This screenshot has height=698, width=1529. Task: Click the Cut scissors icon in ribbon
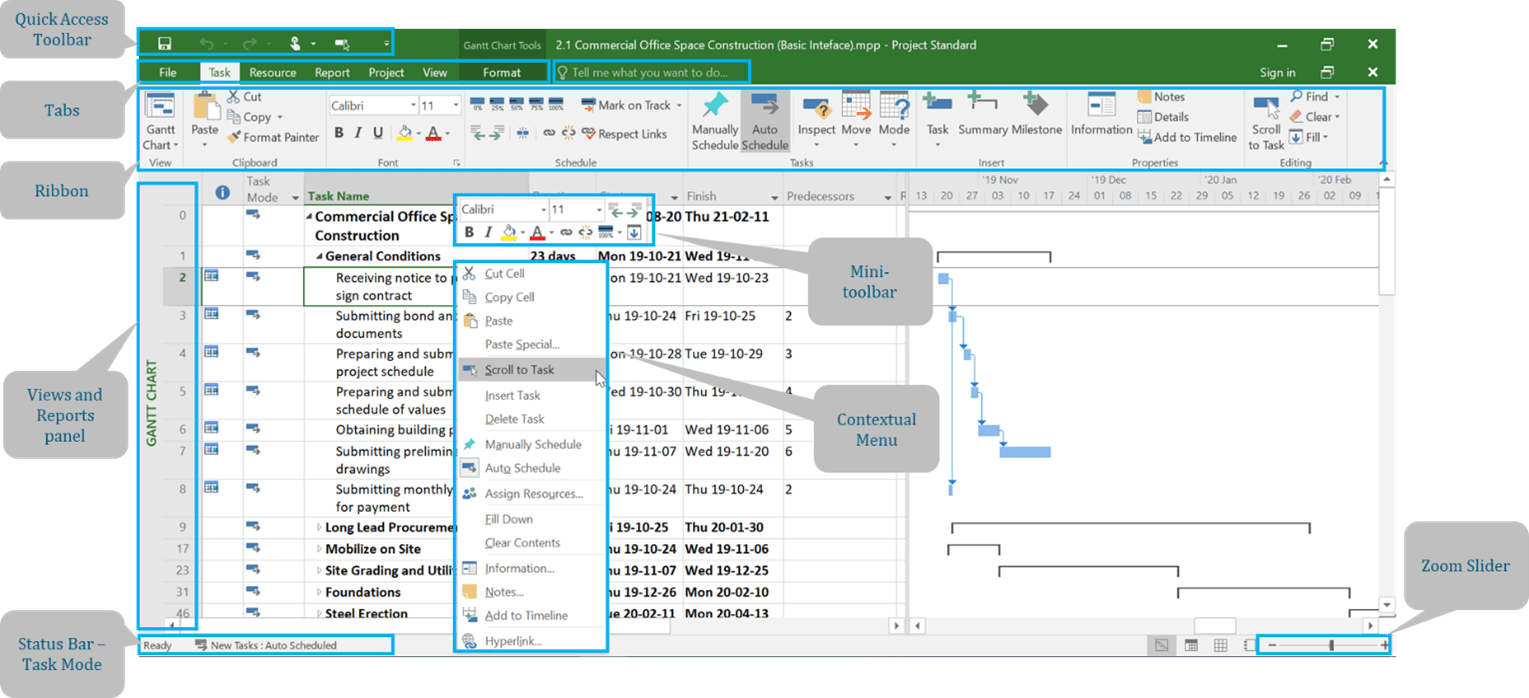[x=233, y=97]
